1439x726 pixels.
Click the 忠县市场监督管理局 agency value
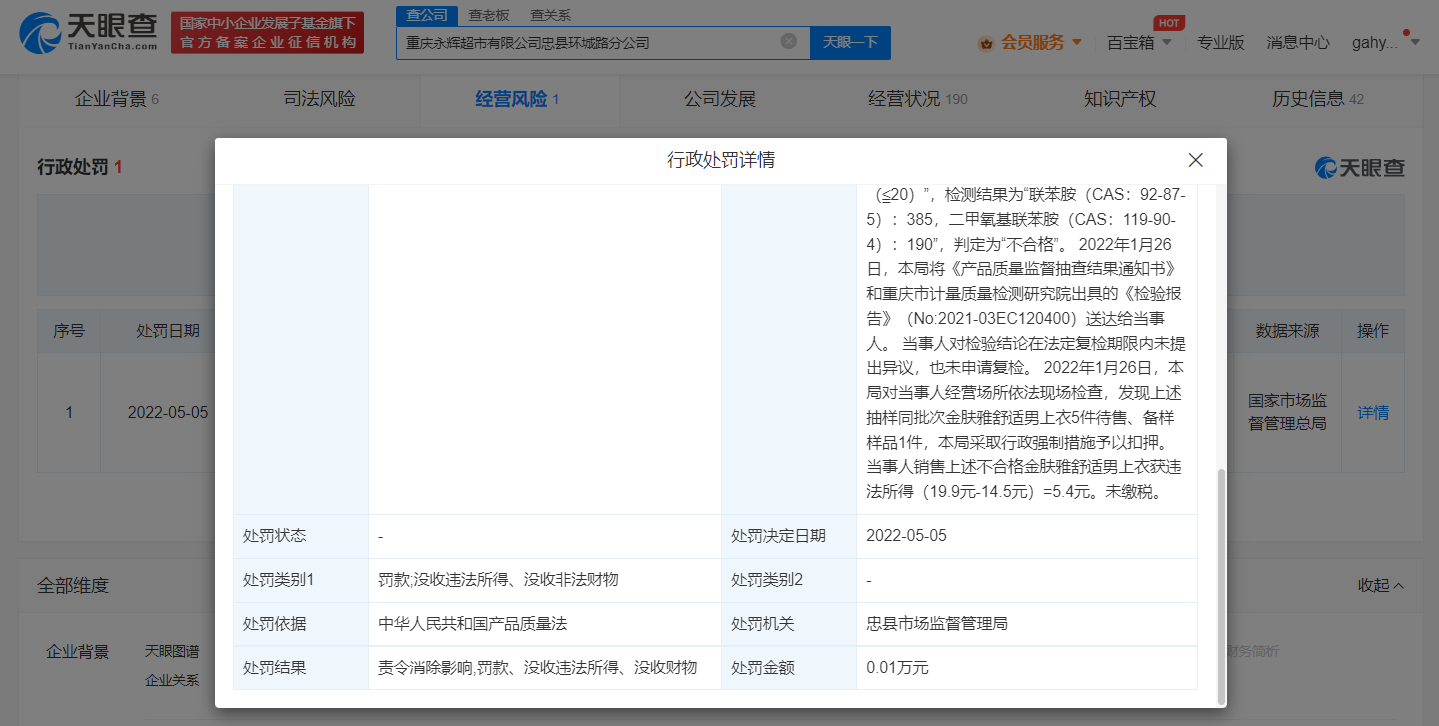point(937,624)
